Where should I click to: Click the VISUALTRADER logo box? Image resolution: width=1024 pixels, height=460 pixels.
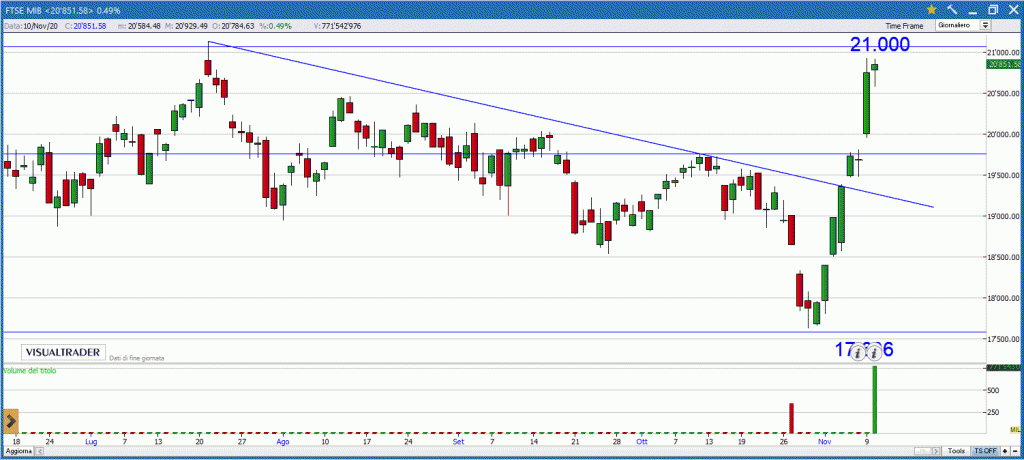click(63, 352)
